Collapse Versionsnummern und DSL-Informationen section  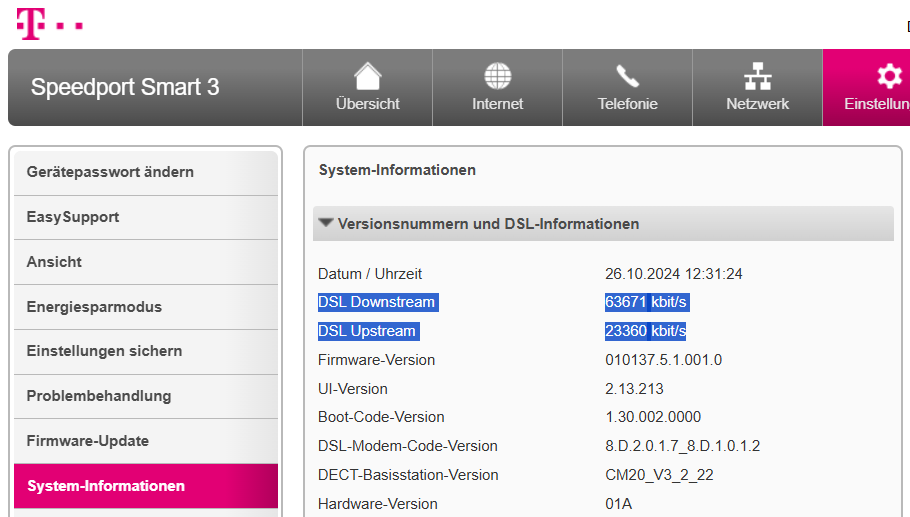pyautogui.click(x=326, y=224)
